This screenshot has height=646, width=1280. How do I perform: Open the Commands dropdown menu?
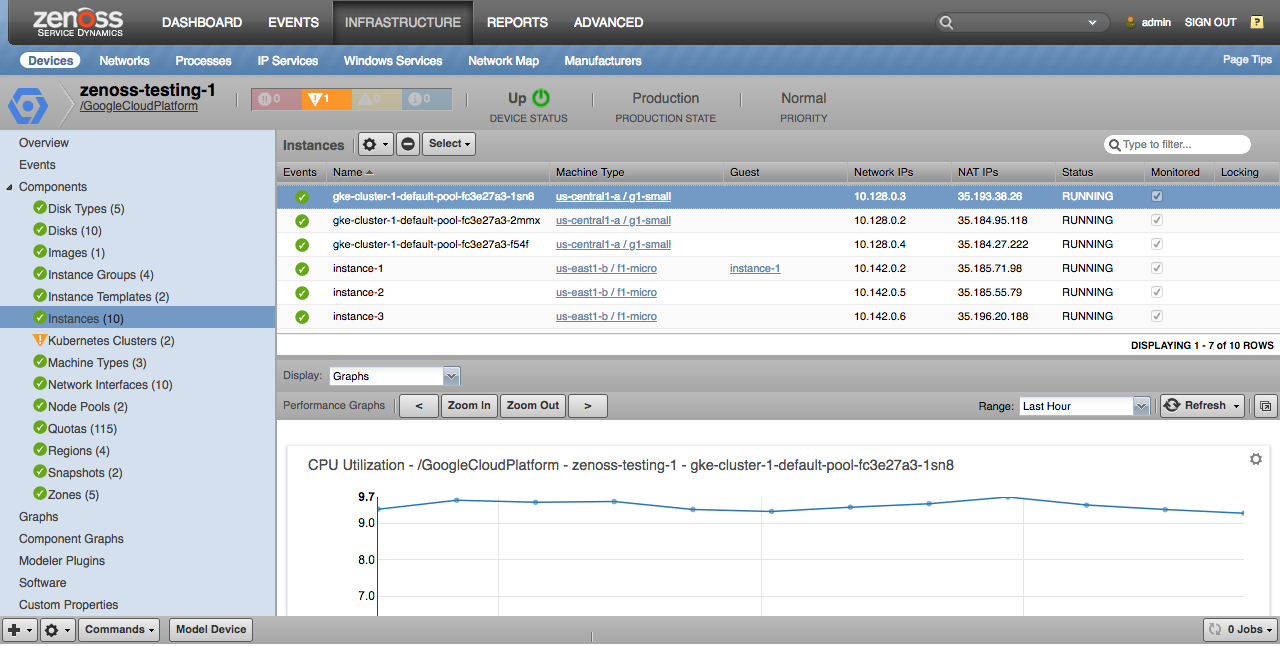(x=120, y=630)
